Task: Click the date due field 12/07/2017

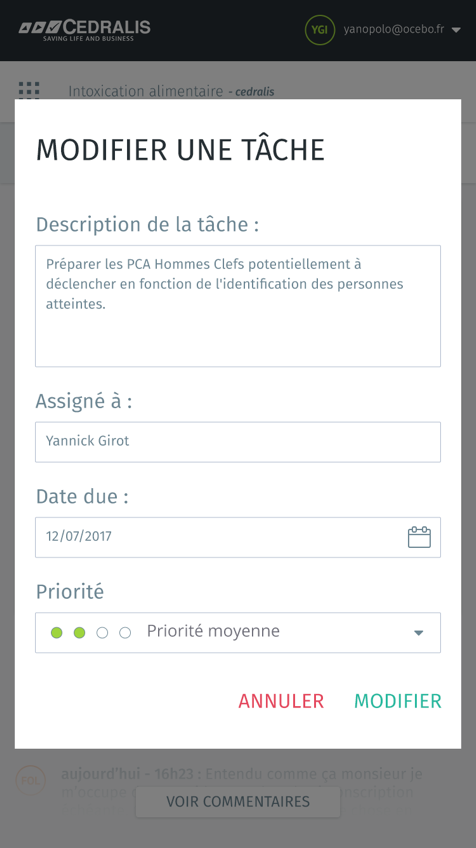Action: tap(238, 537)
